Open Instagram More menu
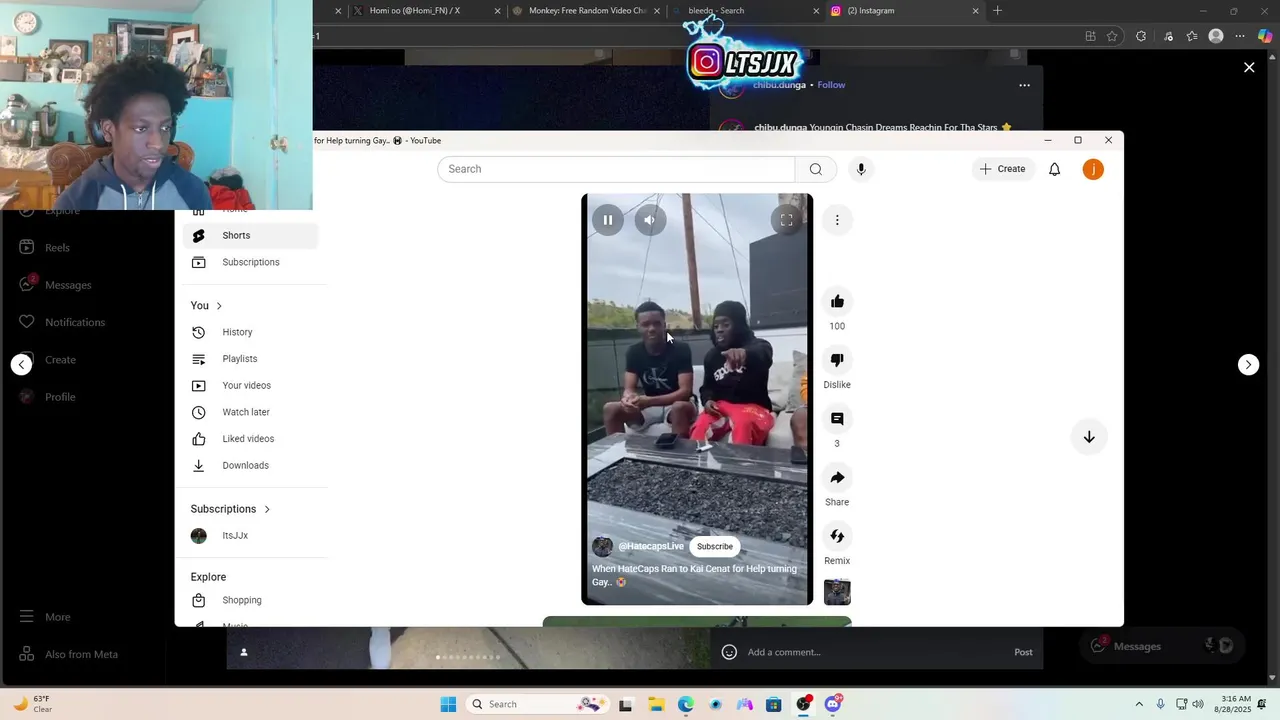The image size is (1280, 720). pos(45,617)
